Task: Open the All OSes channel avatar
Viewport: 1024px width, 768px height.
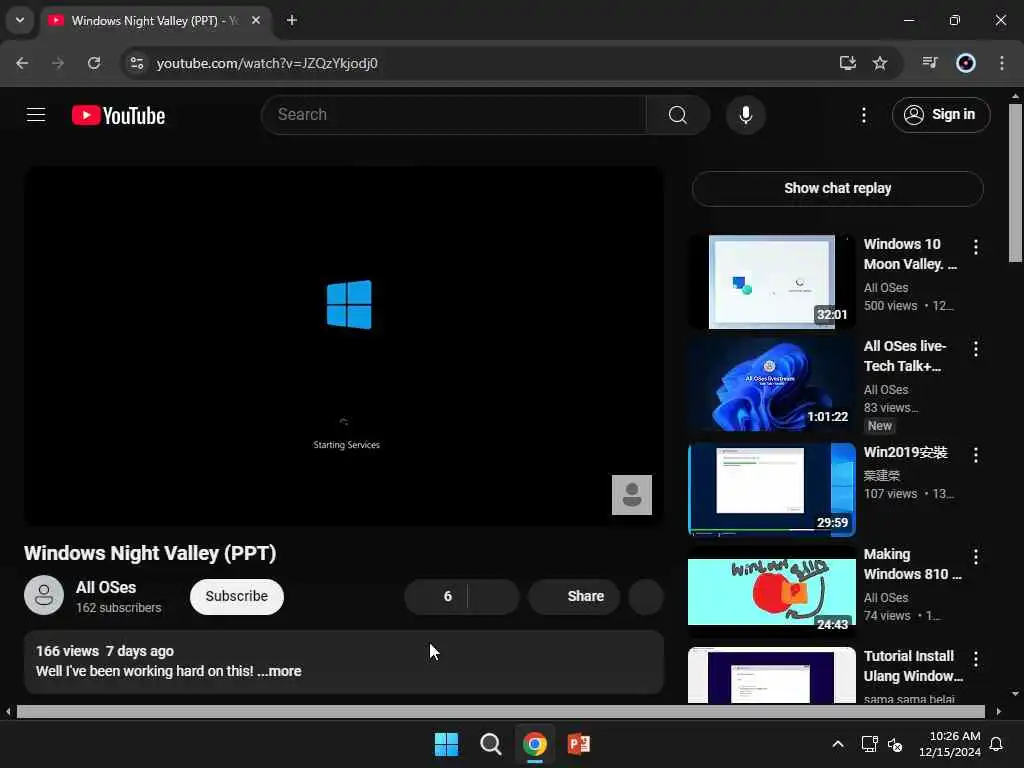Action: pos(44,595)
